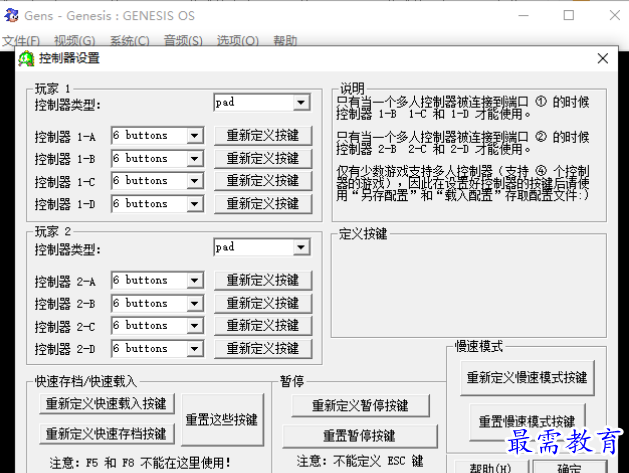Open the 帮助 menu

tap(285, 41)
